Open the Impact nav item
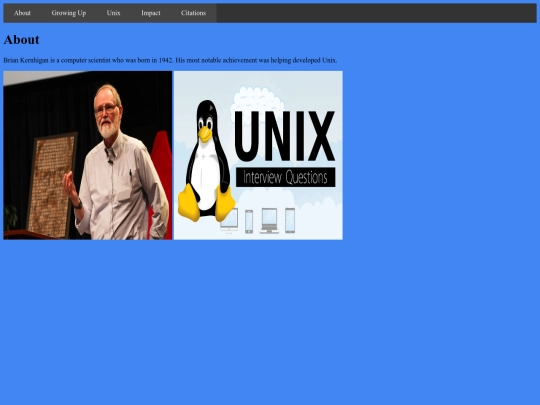Viewport: 540px width, 405px height. [151, 13]
